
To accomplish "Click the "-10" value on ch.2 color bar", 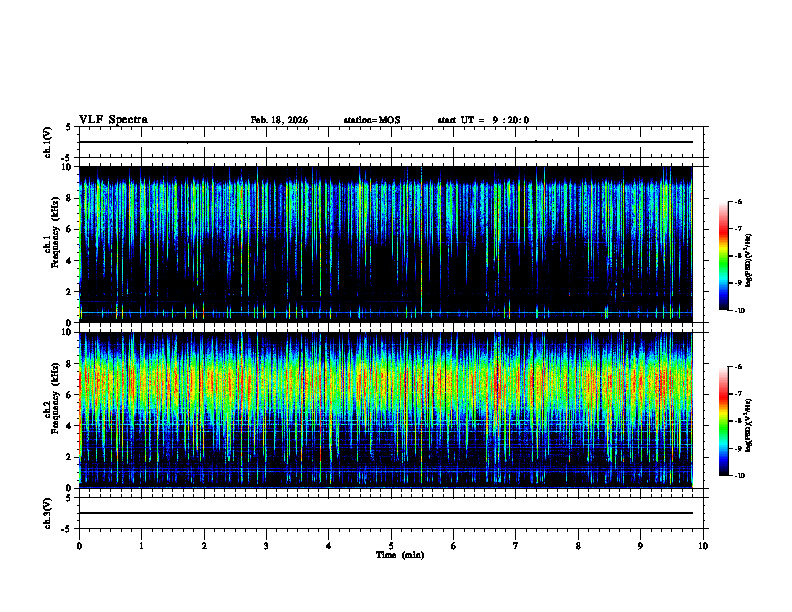I will click(x=740, y=476).
